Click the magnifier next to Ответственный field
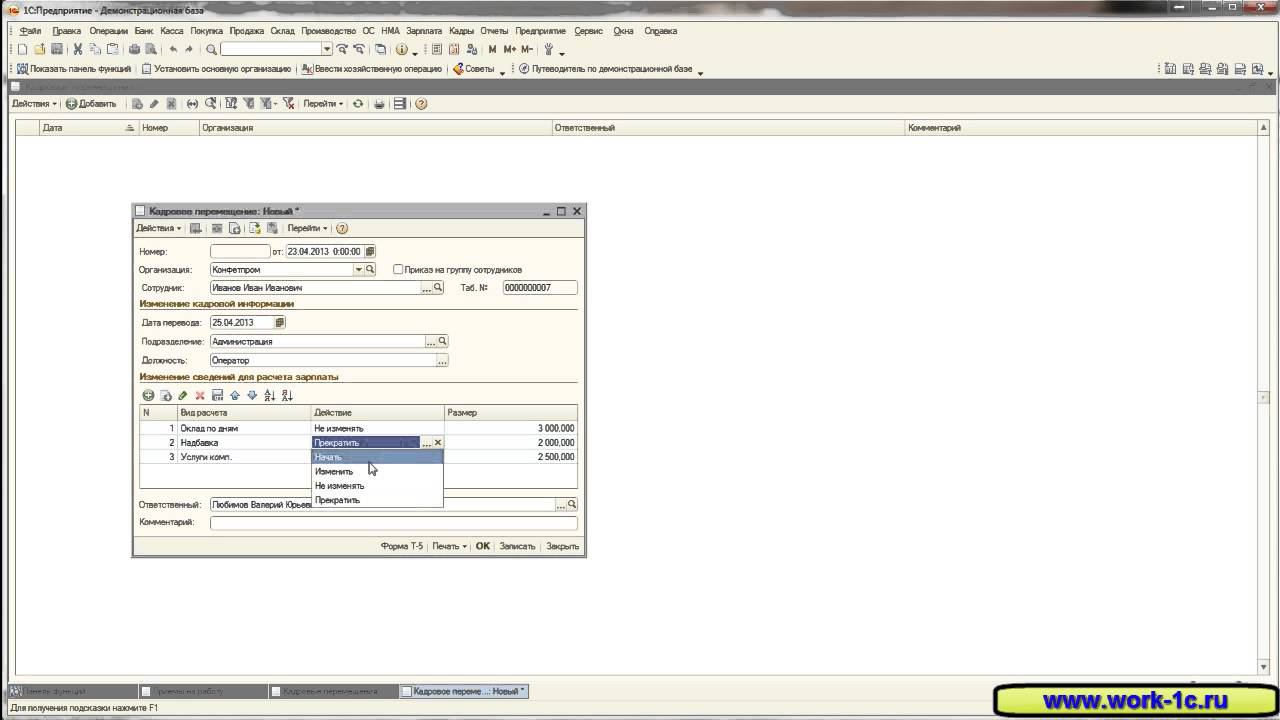This screenshot has height=720, width=1280. [x=572, y=505]
